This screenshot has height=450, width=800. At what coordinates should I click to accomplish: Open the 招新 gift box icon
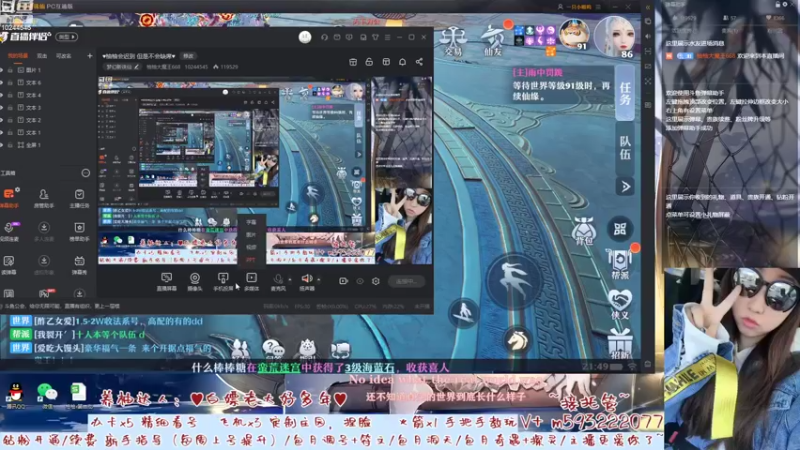point(620,343)
